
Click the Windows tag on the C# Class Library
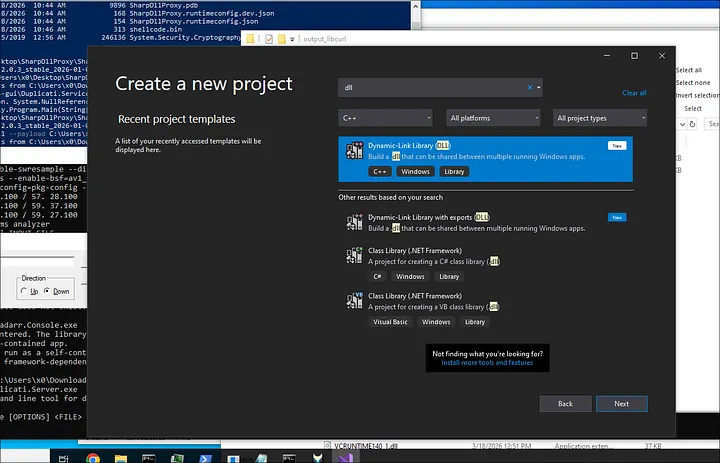point(411,277)
